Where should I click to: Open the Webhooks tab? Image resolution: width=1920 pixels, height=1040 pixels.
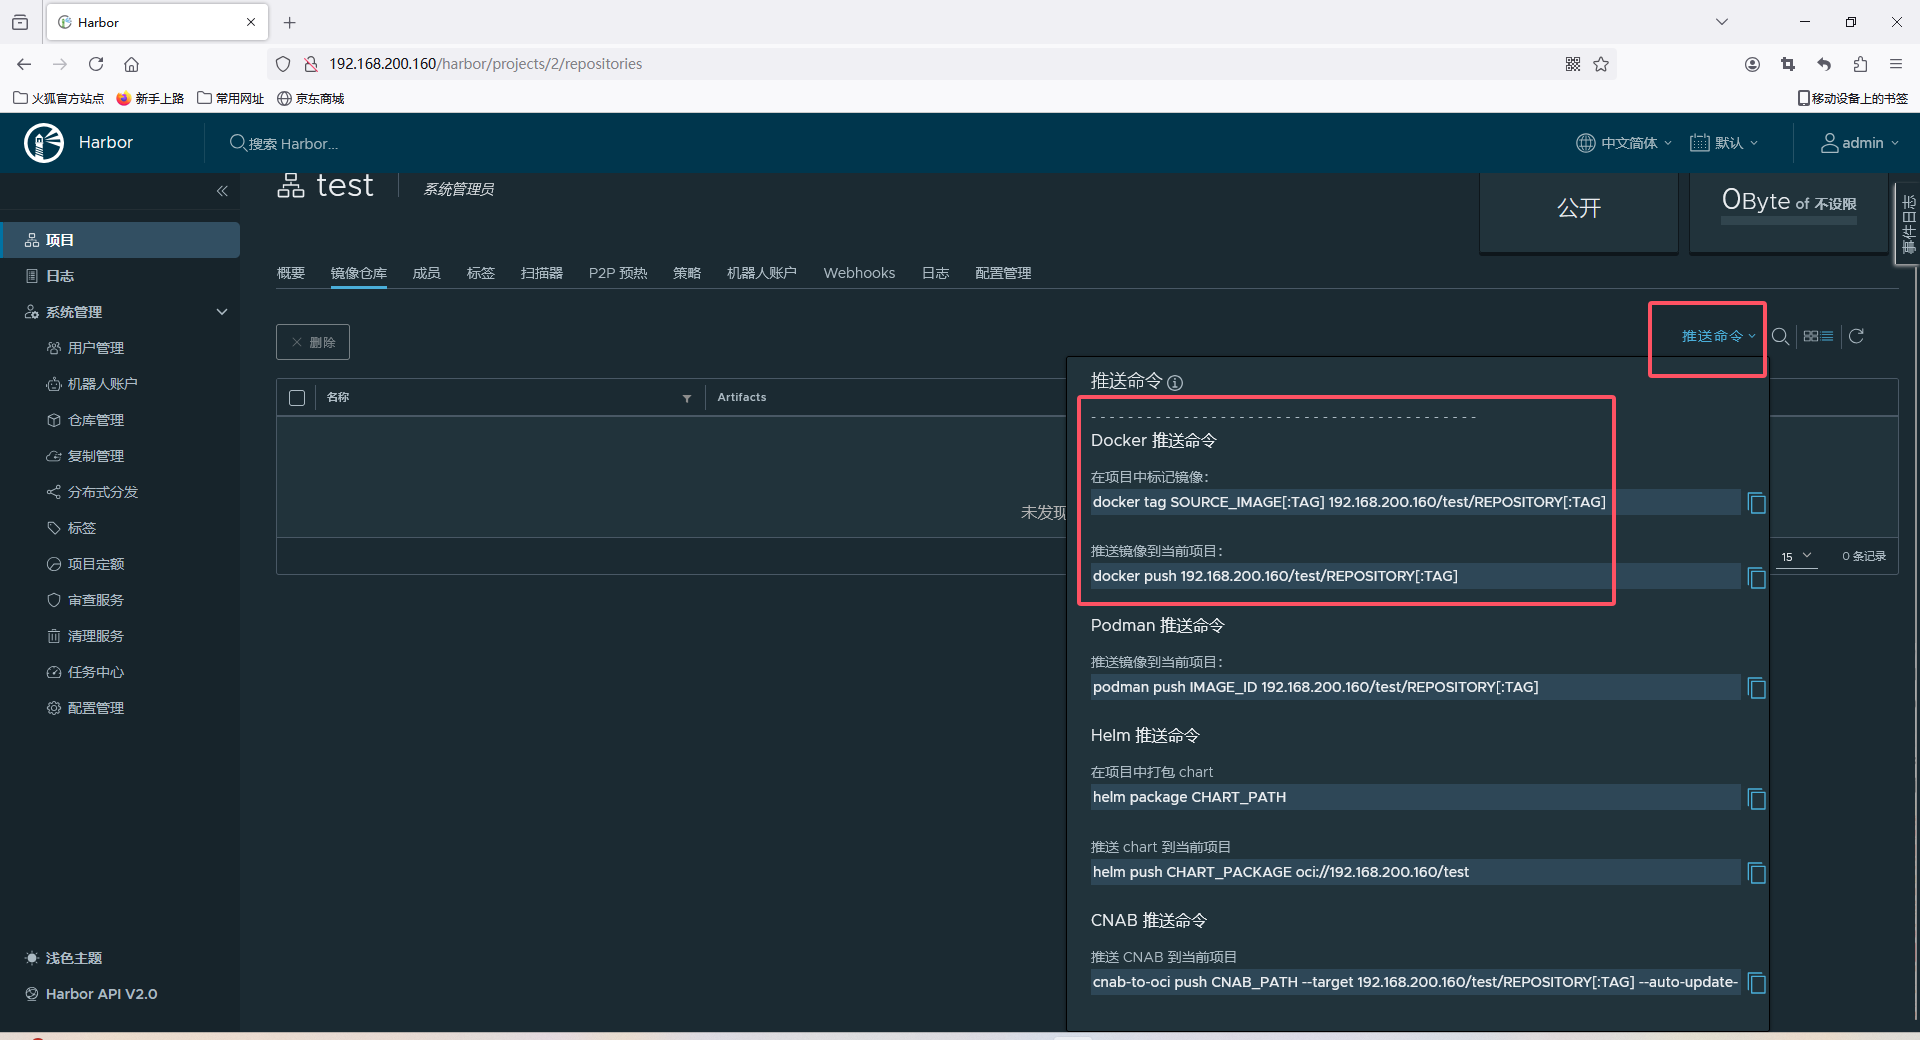pyautogui.click(x=859, y=273)
